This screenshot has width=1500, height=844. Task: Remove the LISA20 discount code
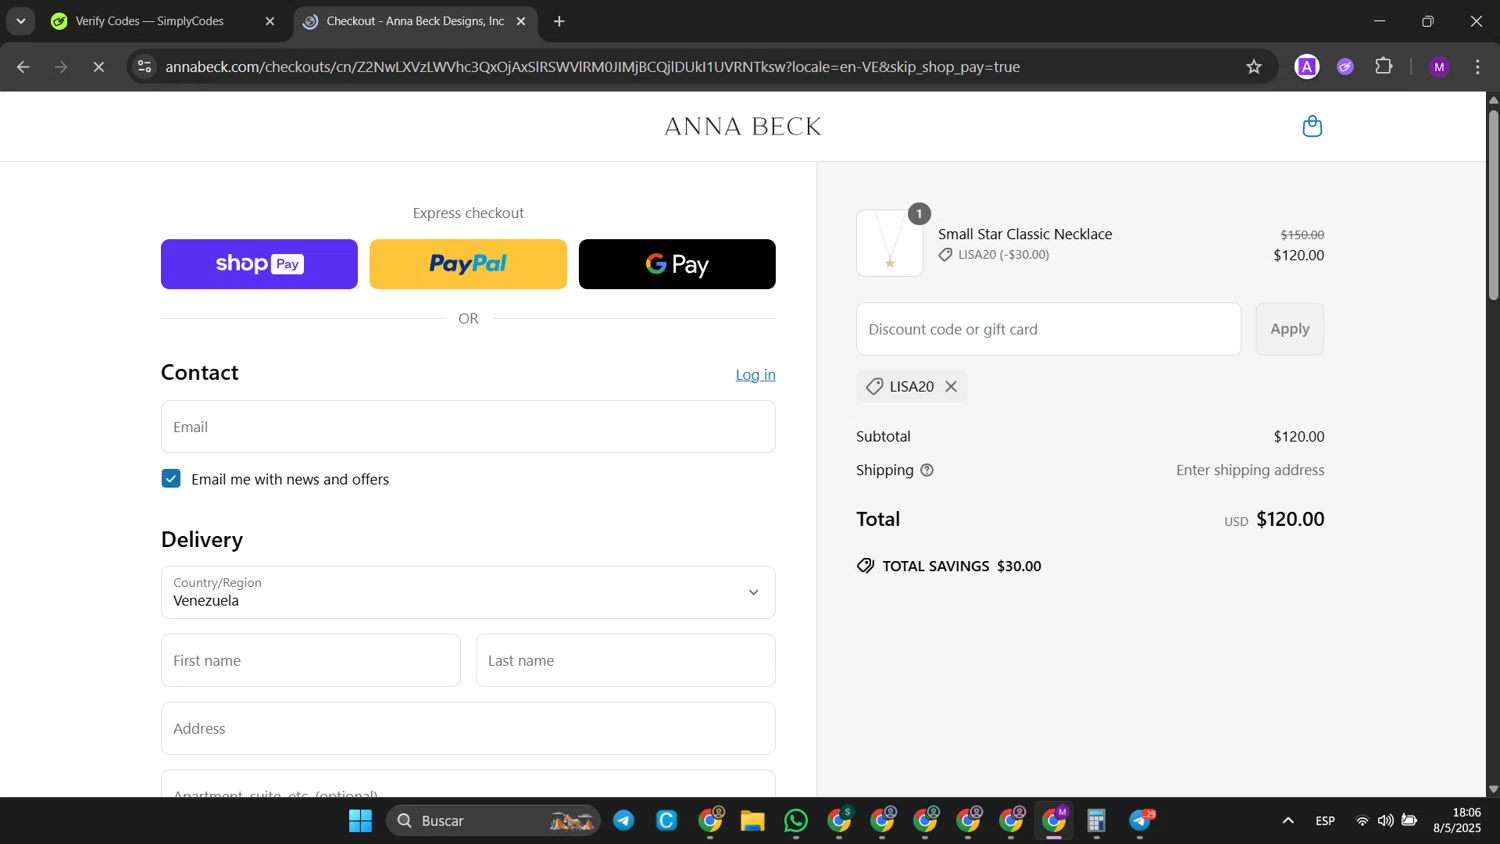point(951,387)
